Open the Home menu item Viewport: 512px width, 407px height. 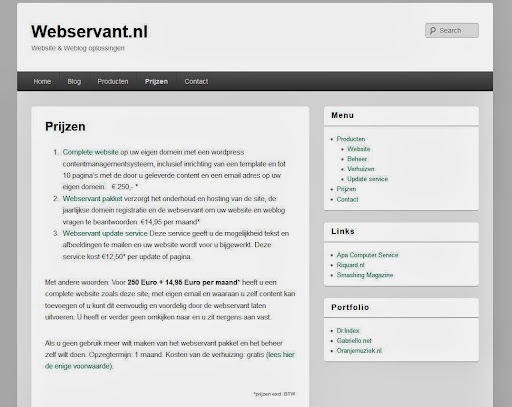42,81
